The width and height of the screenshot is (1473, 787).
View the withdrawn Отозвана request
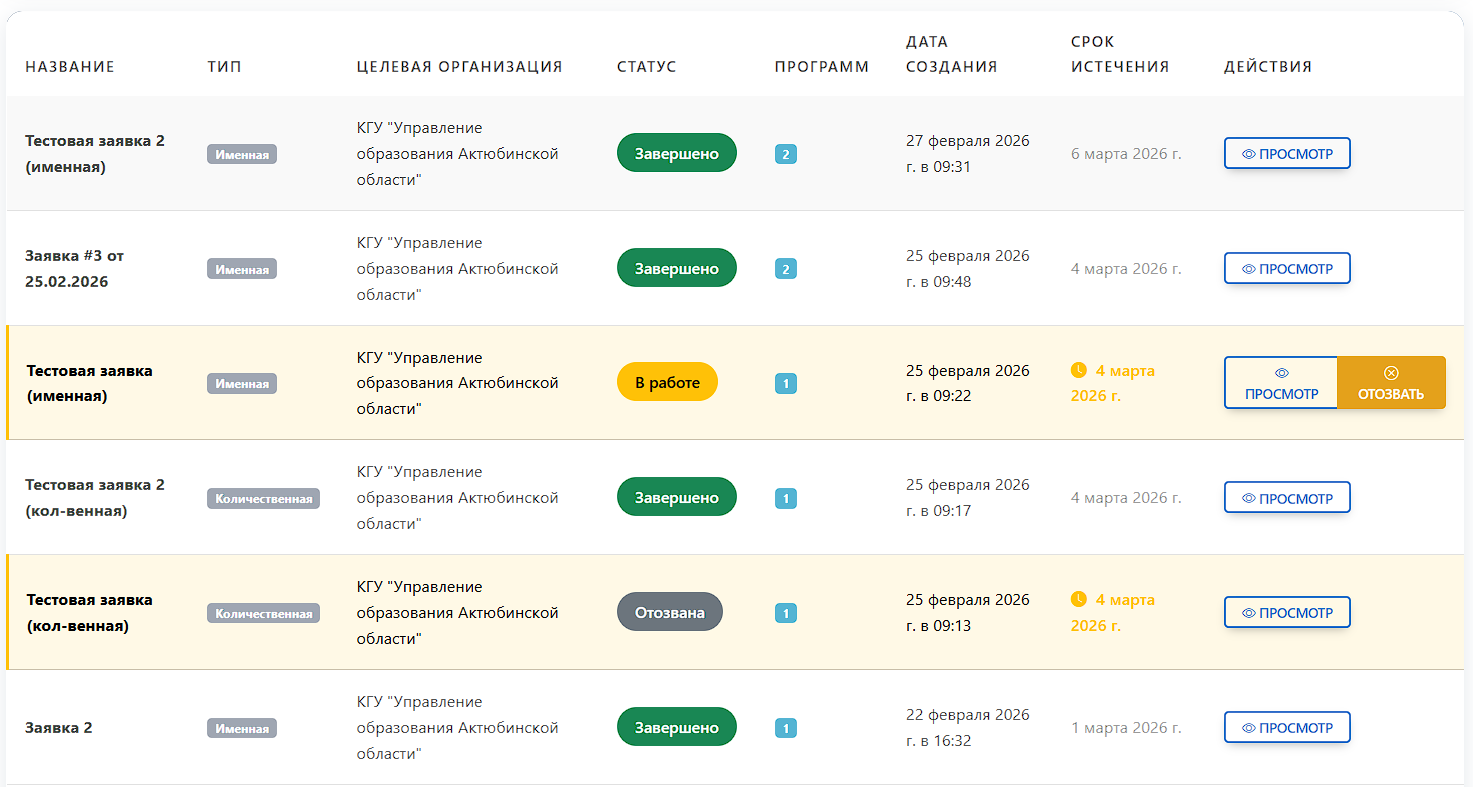click(1287, 613)
